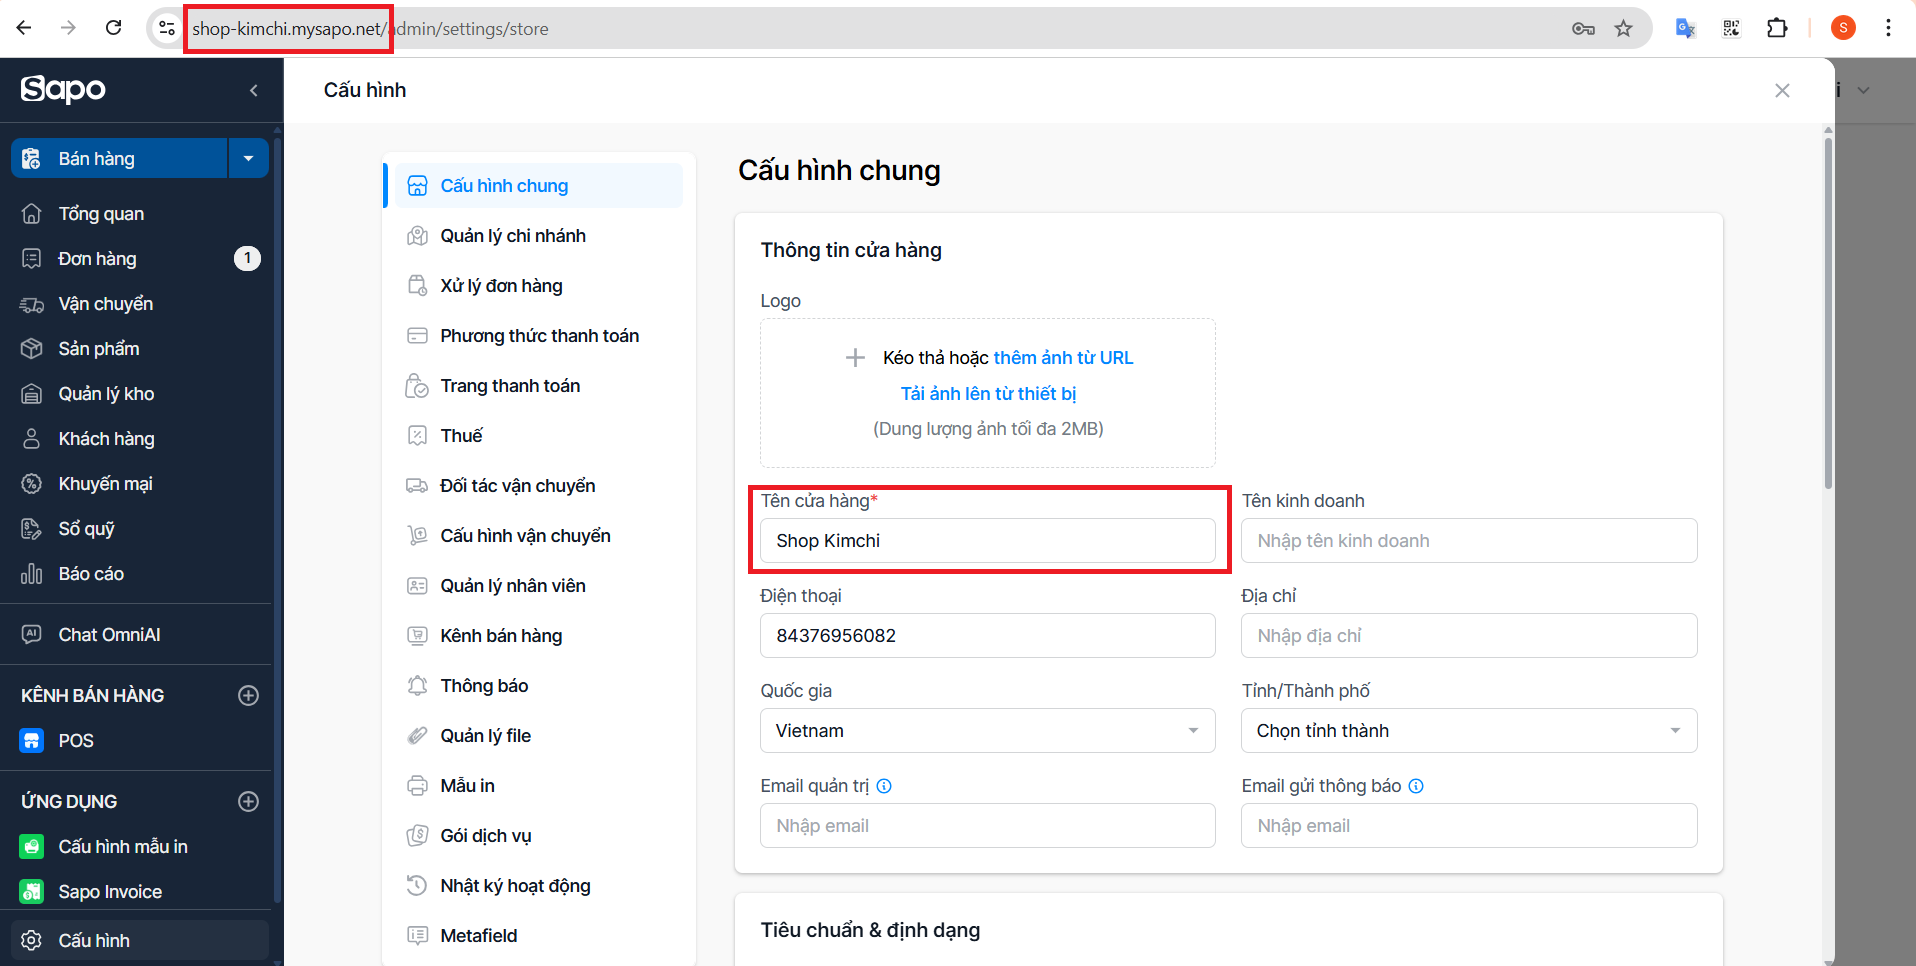Screen dimensions: 1916x966
Task: Click the password key icon in address bar
Action: pyautogui.click(x=1583, y=29)
